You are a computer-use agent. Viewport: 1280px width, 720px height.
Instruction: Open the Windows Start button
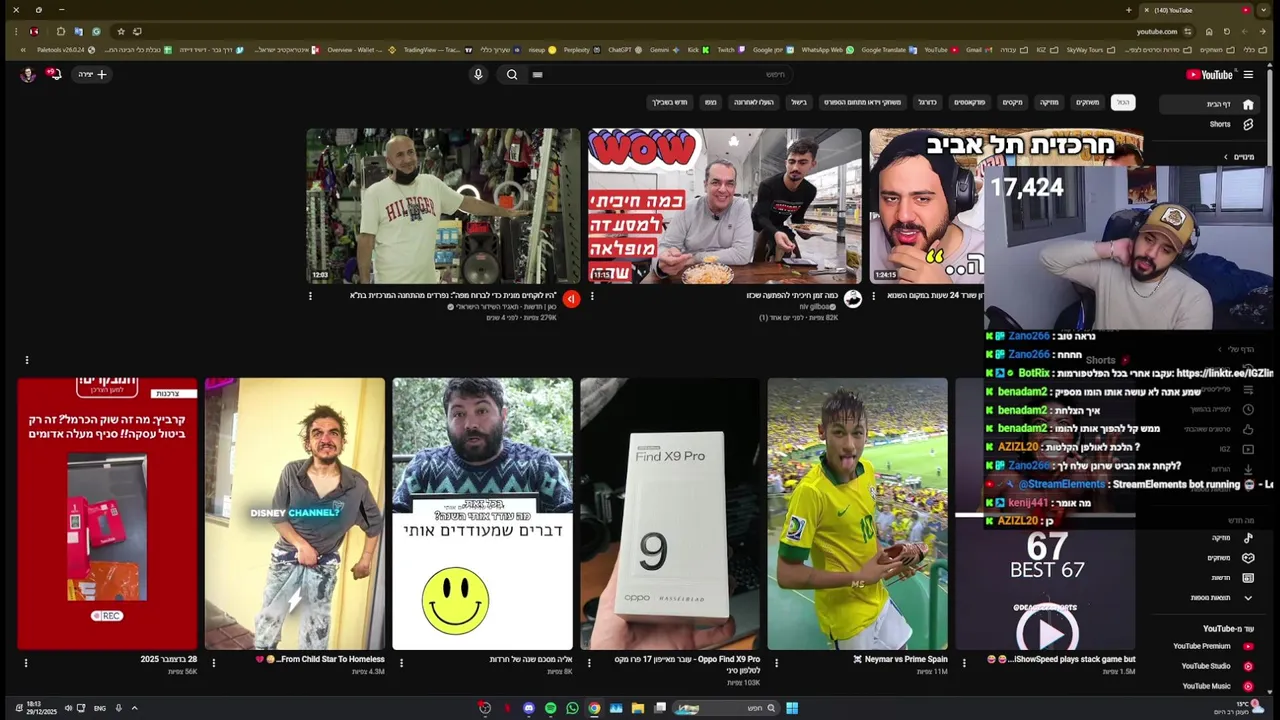click(792, 708)
